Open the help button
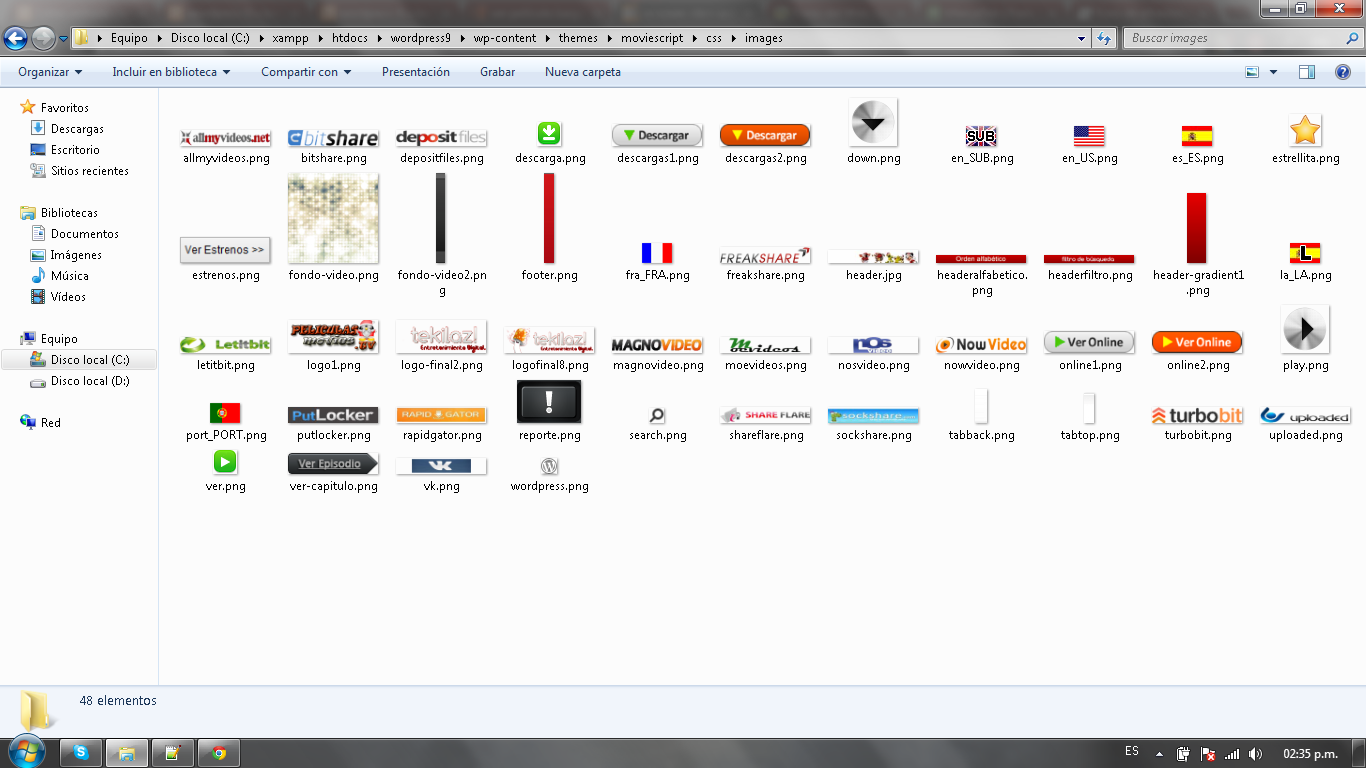Image resolution: width=1366 pixels, height=768 pixels. (x=1343, y=72)
